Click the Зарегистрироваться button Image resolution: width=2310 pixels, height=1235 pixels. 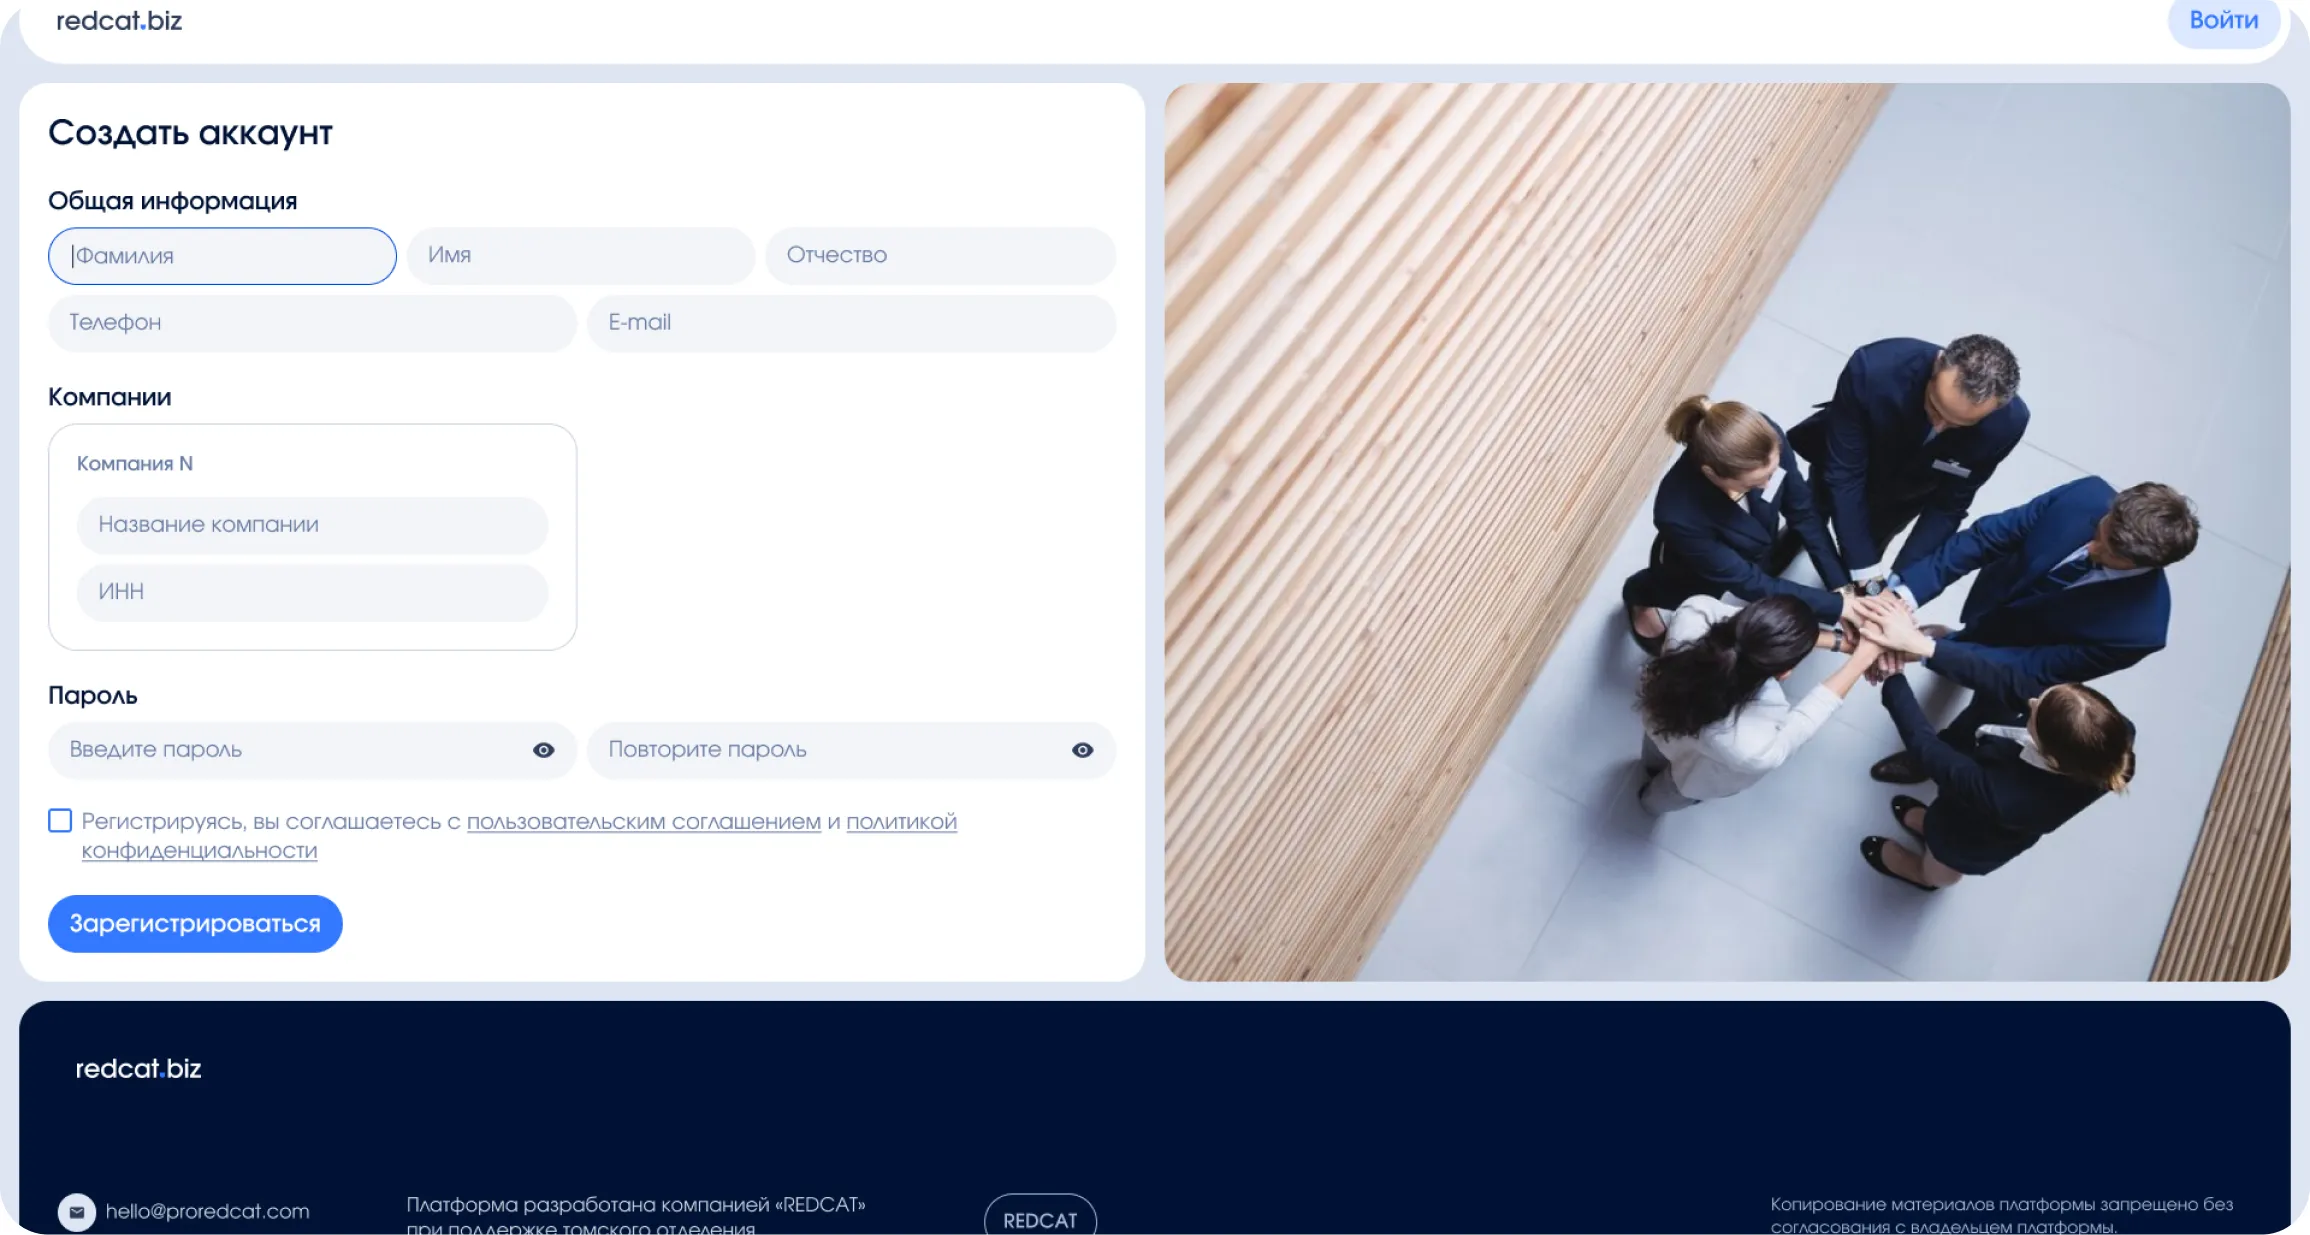tap(195, 924)
